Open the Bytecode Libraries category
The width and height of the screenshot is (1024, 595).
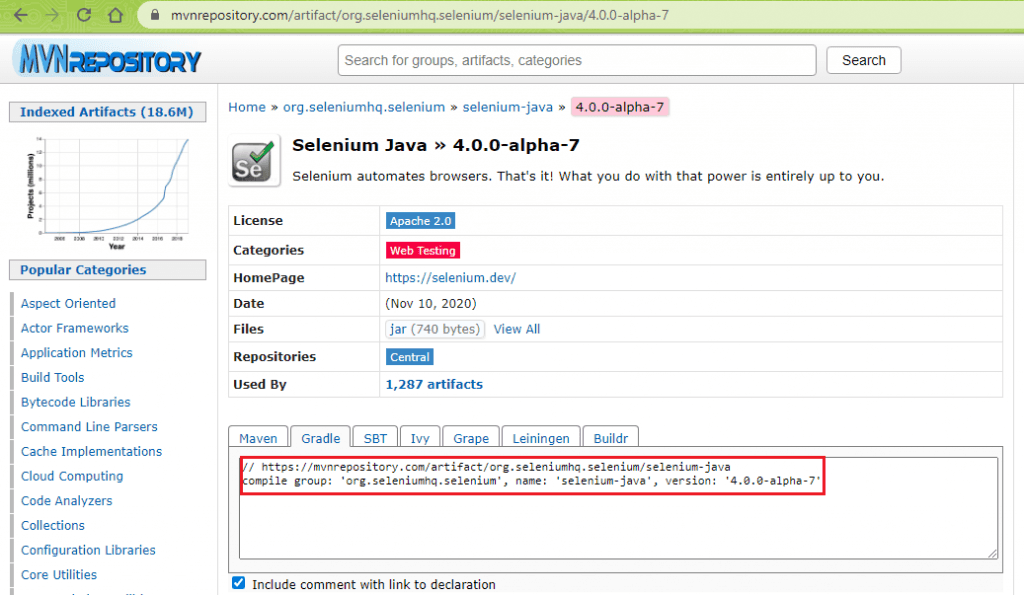(75, 402)
